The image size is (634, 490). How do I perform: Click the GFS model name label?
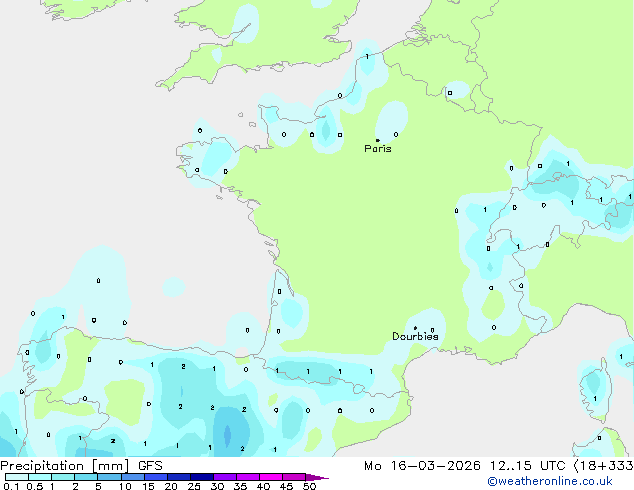(x=150, y=466)
